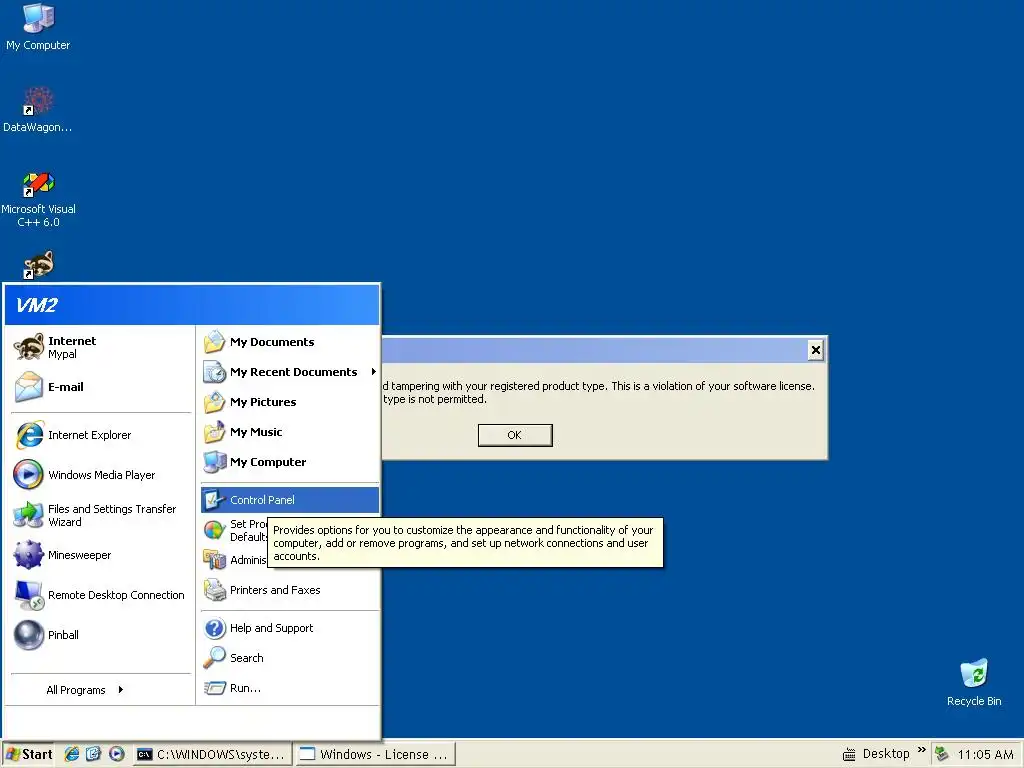
Task: Open My Documents folder in Start menu
Action: [x=289, y=342]
